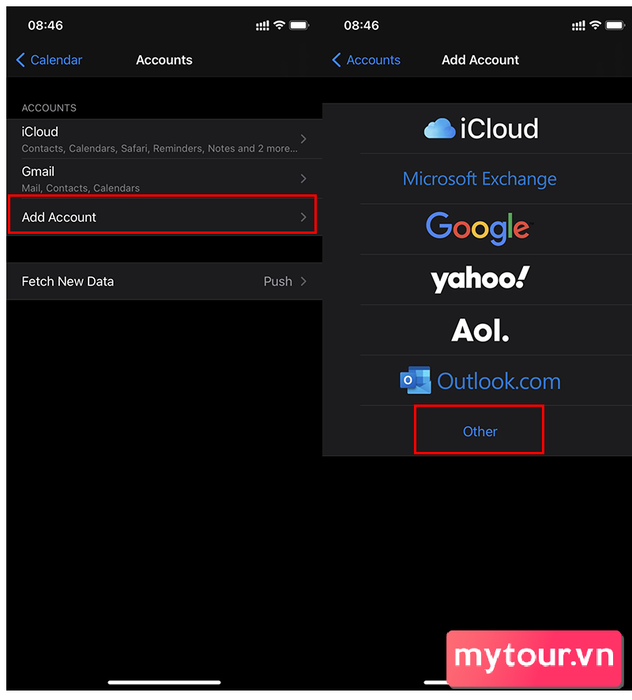Viewport: 632px width, 700px height.
Task: Tap chevron on Add Account row
Action: pos(304,217)
